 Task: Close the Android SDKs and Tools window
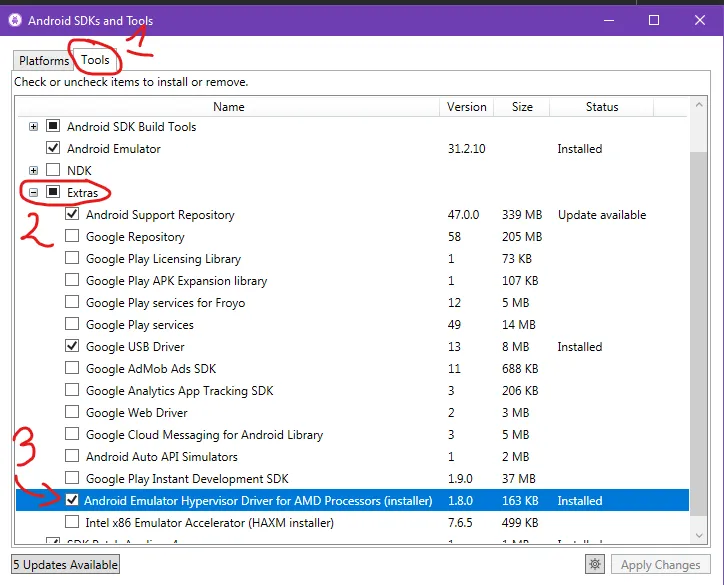700,20
